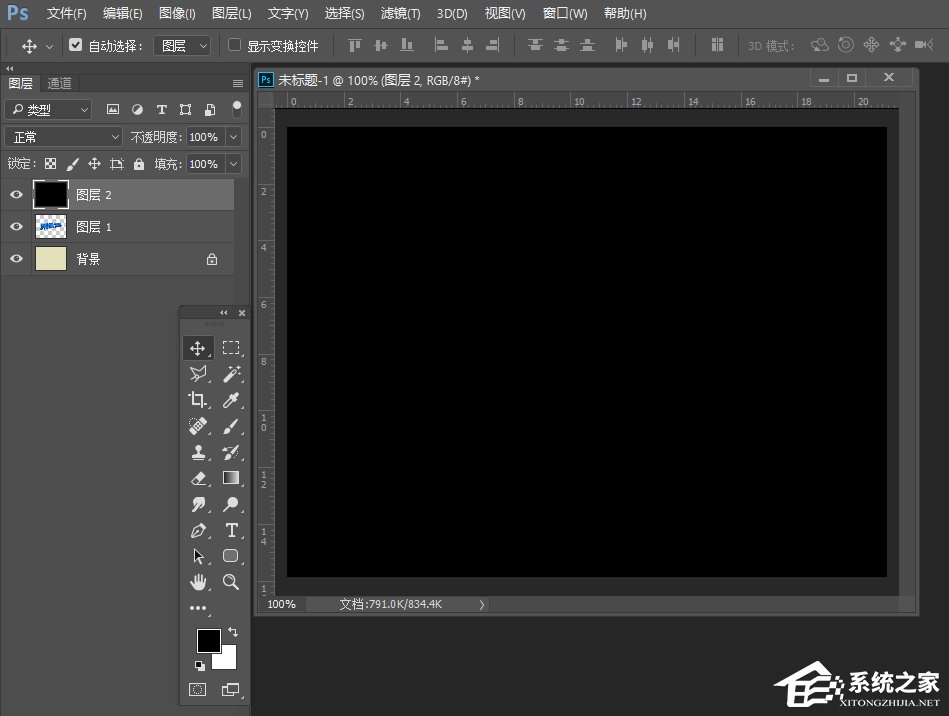Click the foreground black color swatch
Viewport: 949px width, 716px height.
[x=208, y=640]
